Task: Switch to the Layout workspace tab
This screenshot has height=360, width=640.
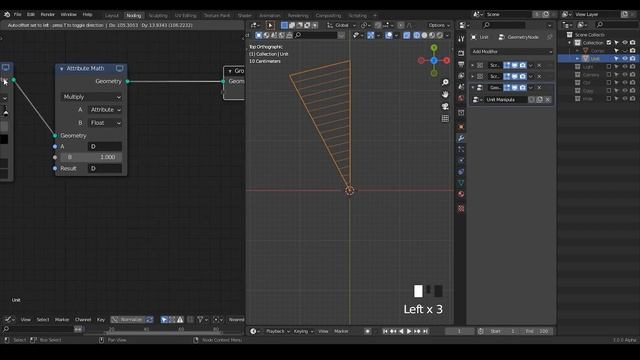Action: pos(111,16)
